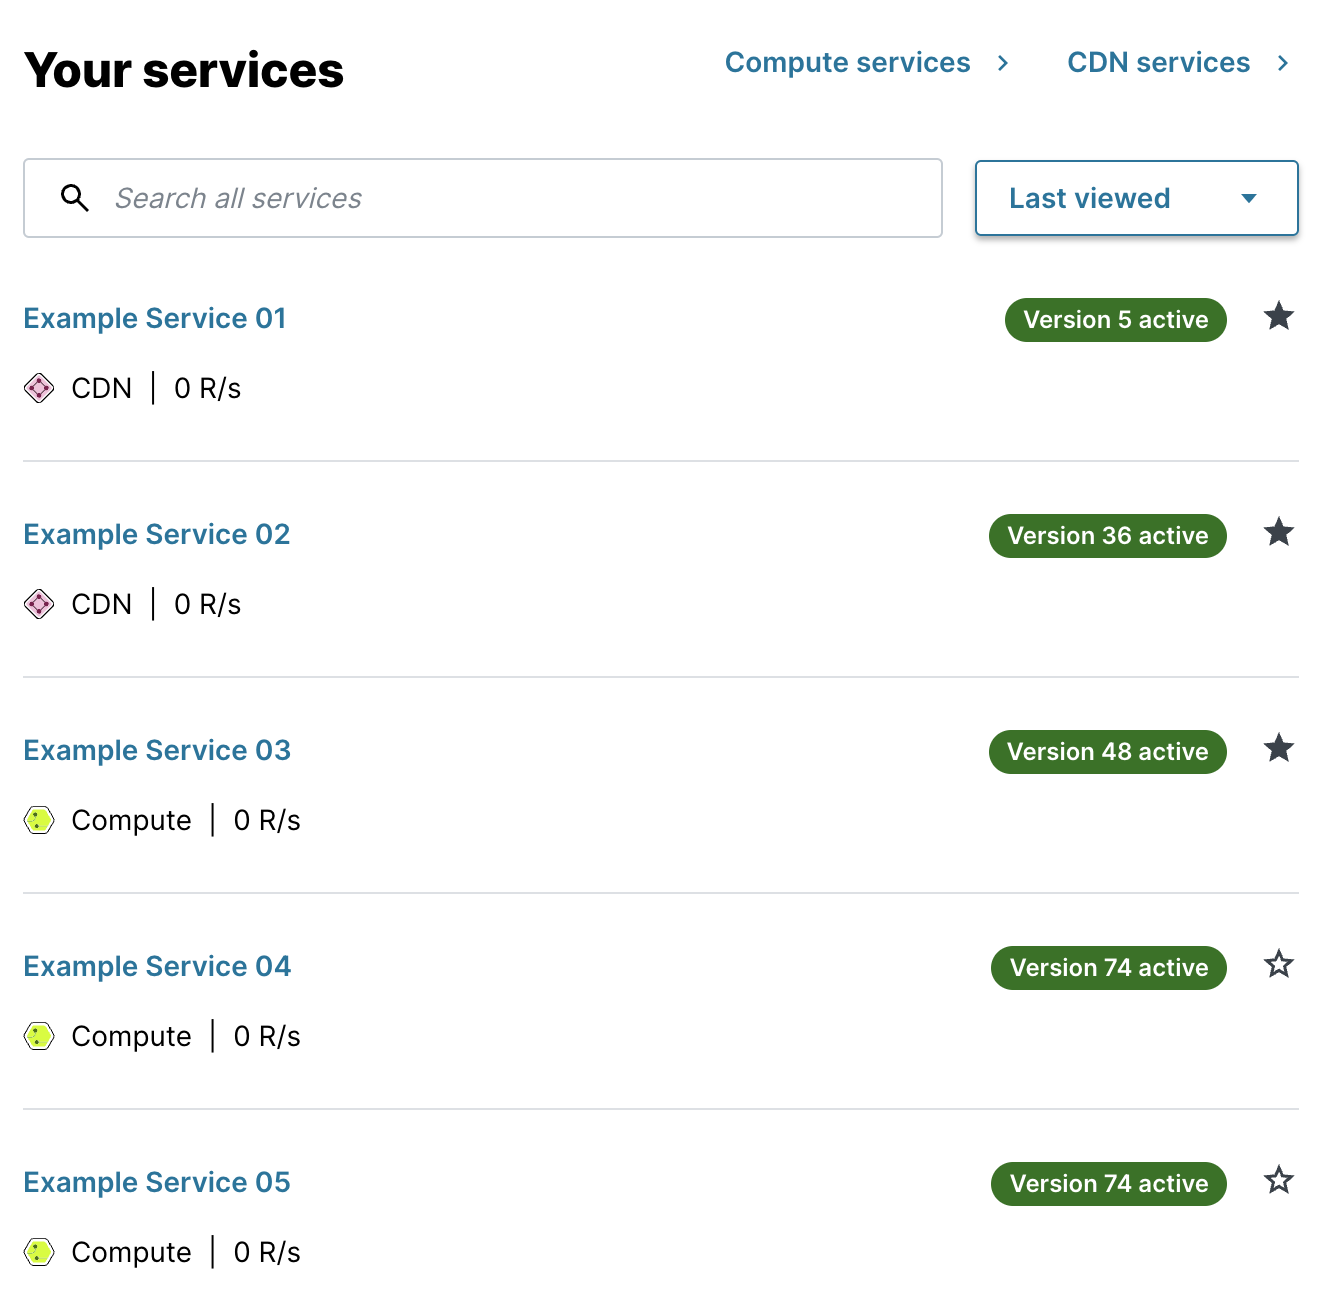Navigate to CDN services
Screen dimensions: 1340x1292
[1158, 62]
